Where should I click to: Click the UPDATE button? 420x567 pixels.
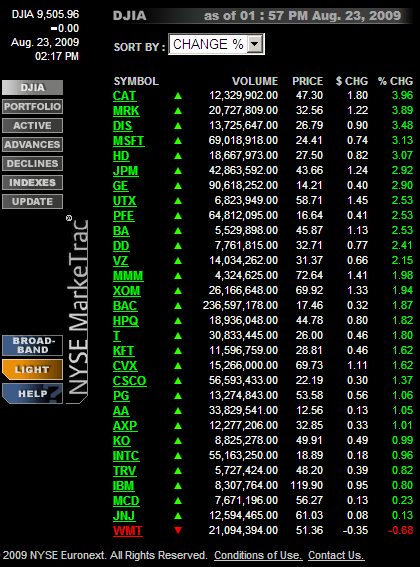pos(32,201)
